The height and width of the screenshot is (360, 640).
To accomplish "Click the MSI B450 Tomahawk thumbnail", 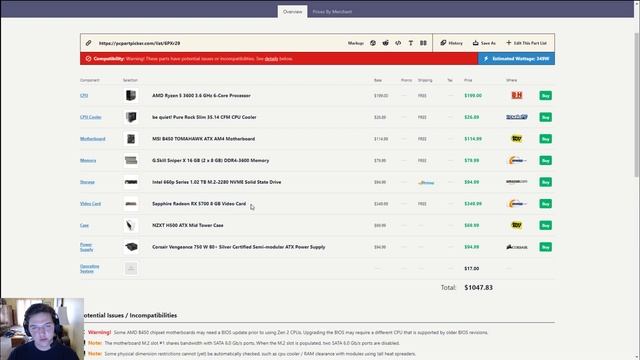I will click(131, 139).
